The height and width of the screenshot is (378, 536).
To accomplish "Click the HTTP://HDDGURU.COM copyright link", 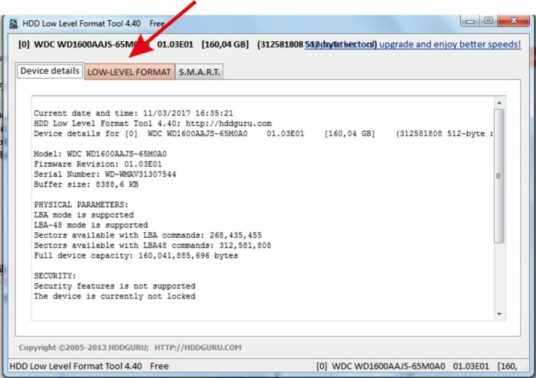I will 198,348.
